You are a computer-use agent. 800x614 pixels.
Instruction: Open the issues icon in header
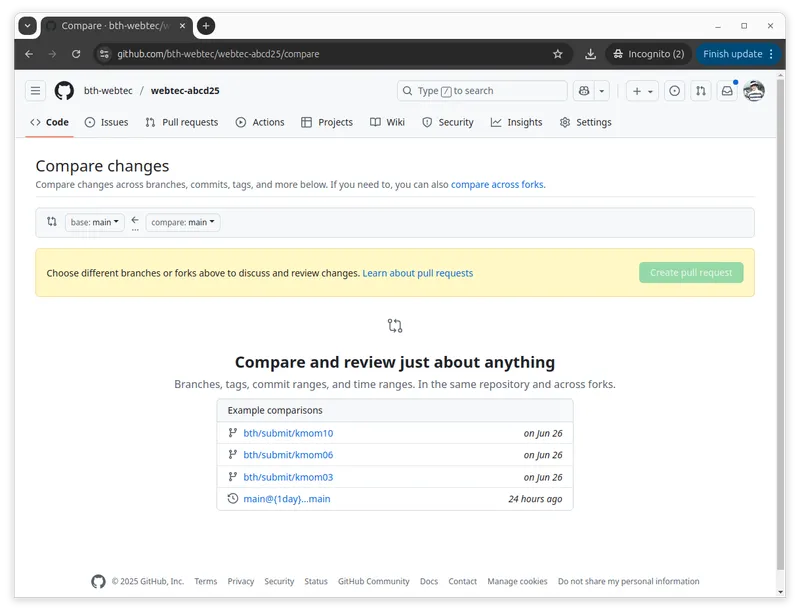[x=675, y=91]
